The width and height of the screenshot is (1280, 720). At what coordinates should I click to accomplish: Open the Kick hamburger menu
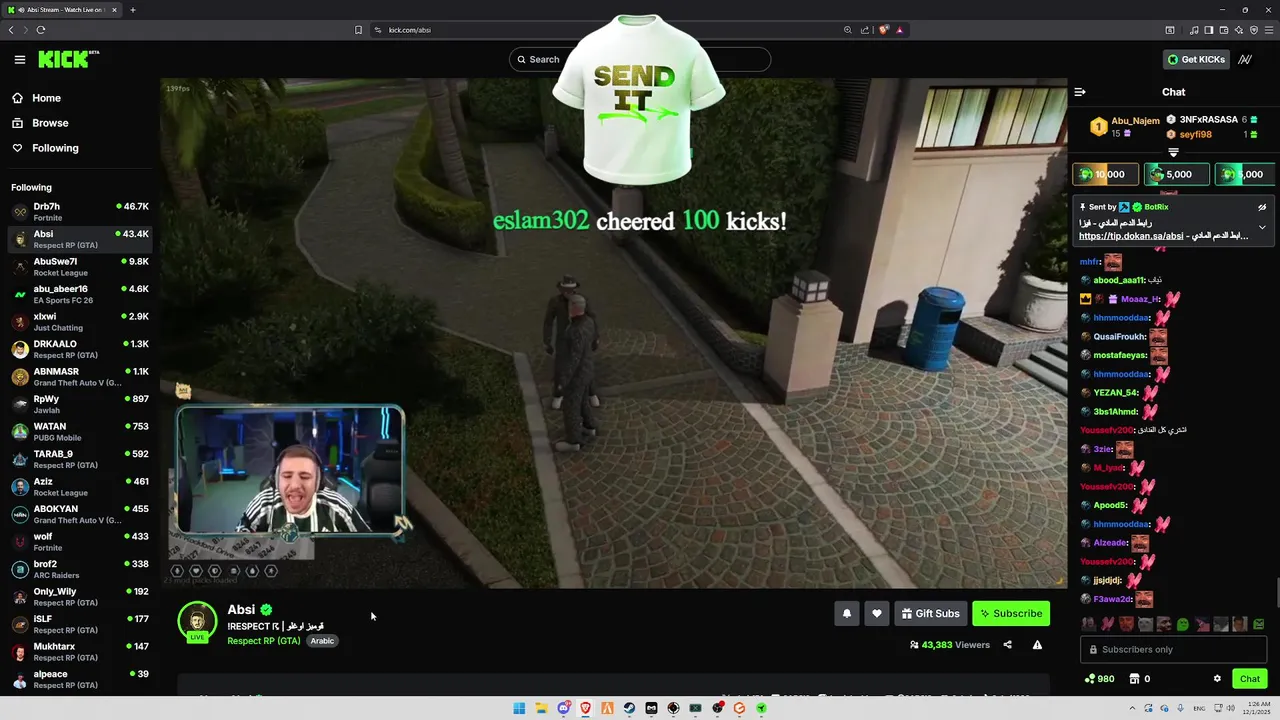(19, 60)
